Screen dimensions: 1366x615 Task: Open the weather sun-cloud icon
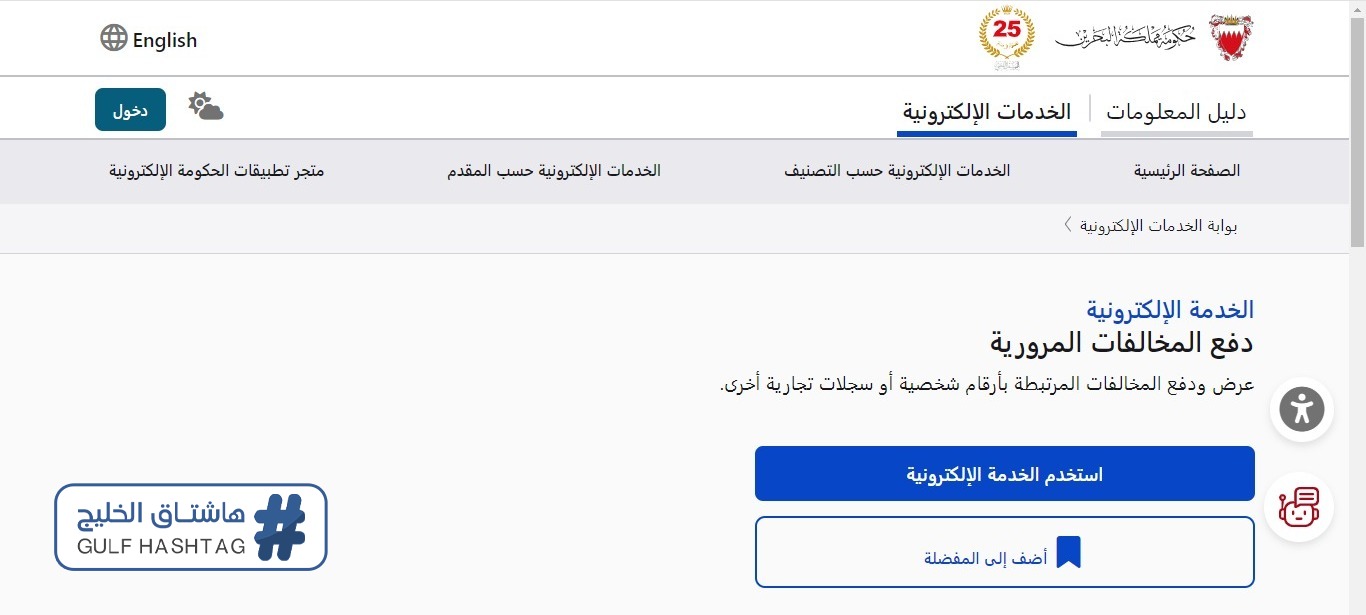(206, 106)
